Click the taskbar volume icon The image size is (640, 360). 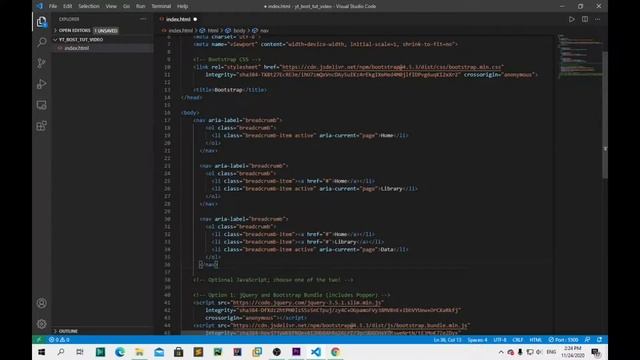point(540,352)
